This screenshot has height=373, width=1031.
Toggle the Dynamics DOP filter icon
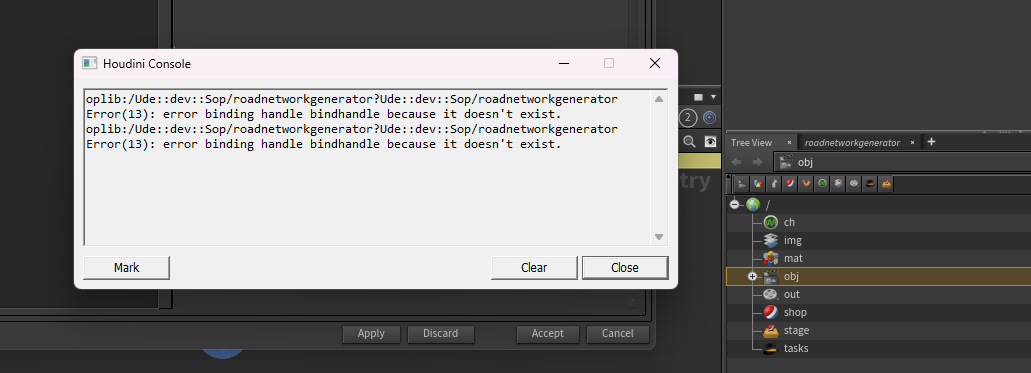[x=774, y=184]
